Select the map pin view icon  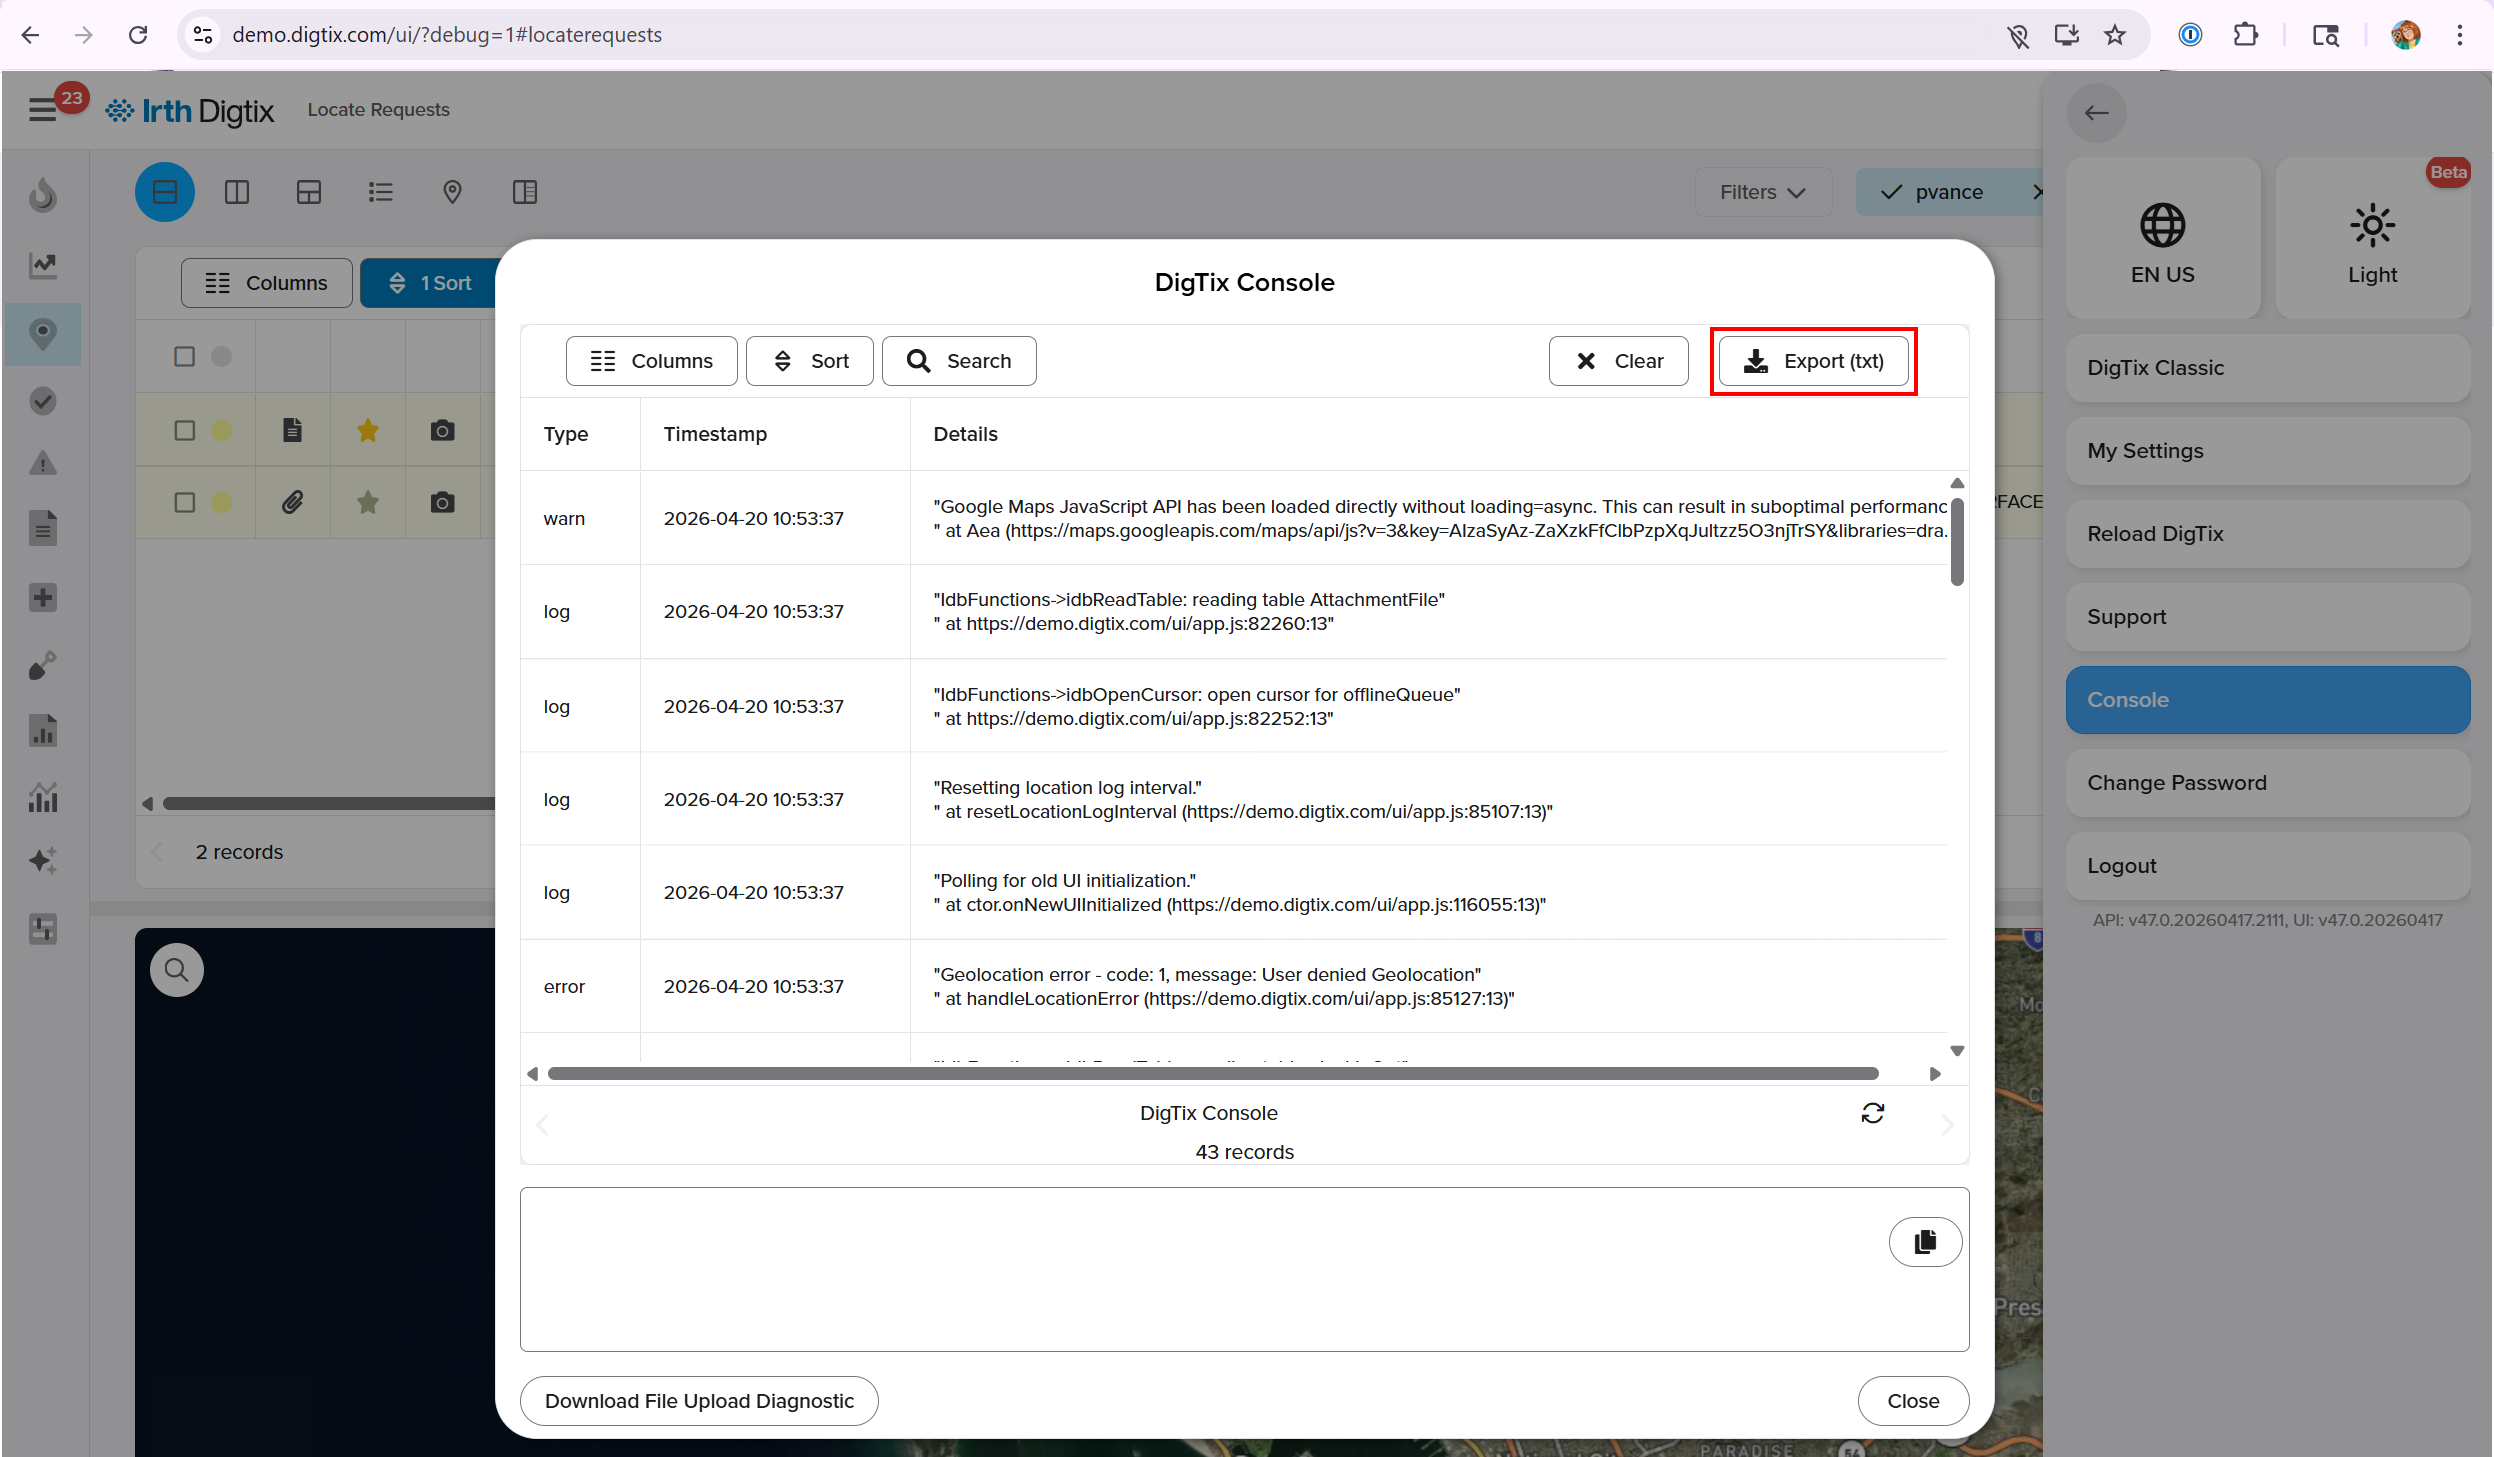[x=452, y=192]
